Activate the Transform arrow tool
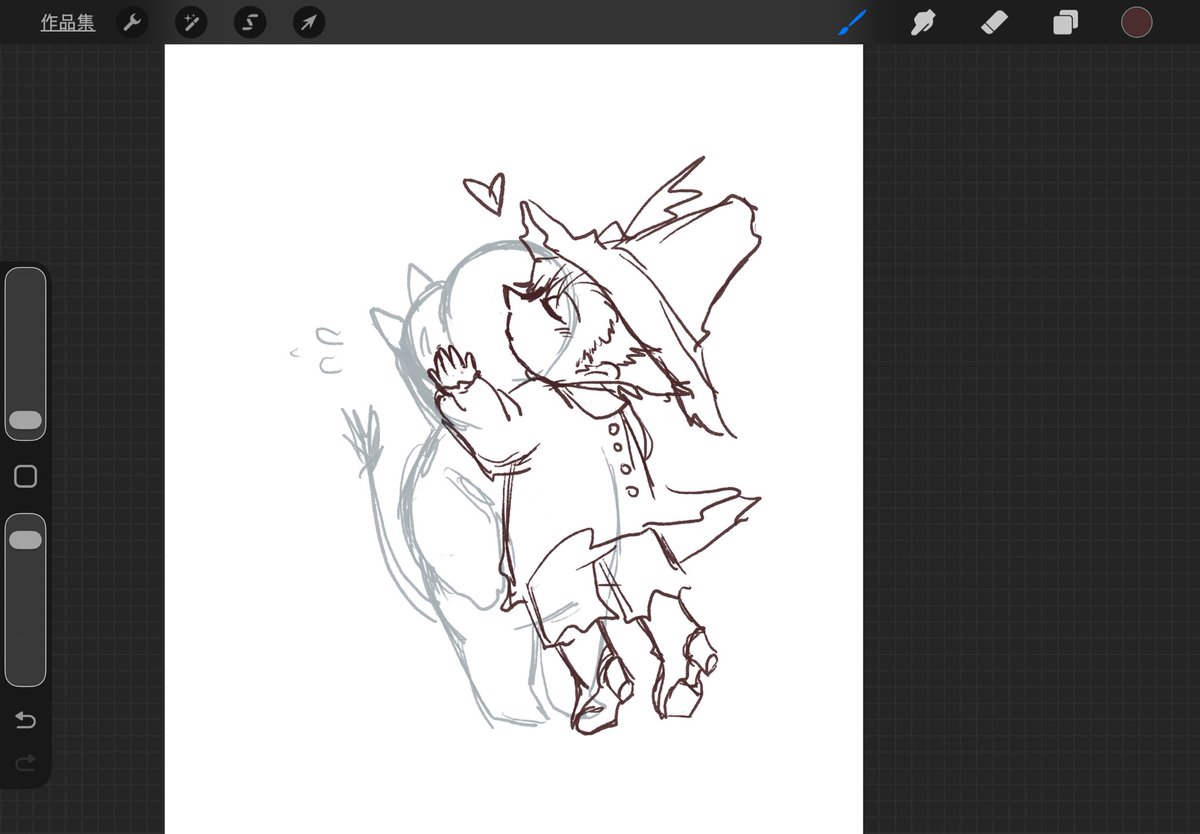The width and height of the screenshot is (1200, 834). pyautogui.click(x=309, y=22)
